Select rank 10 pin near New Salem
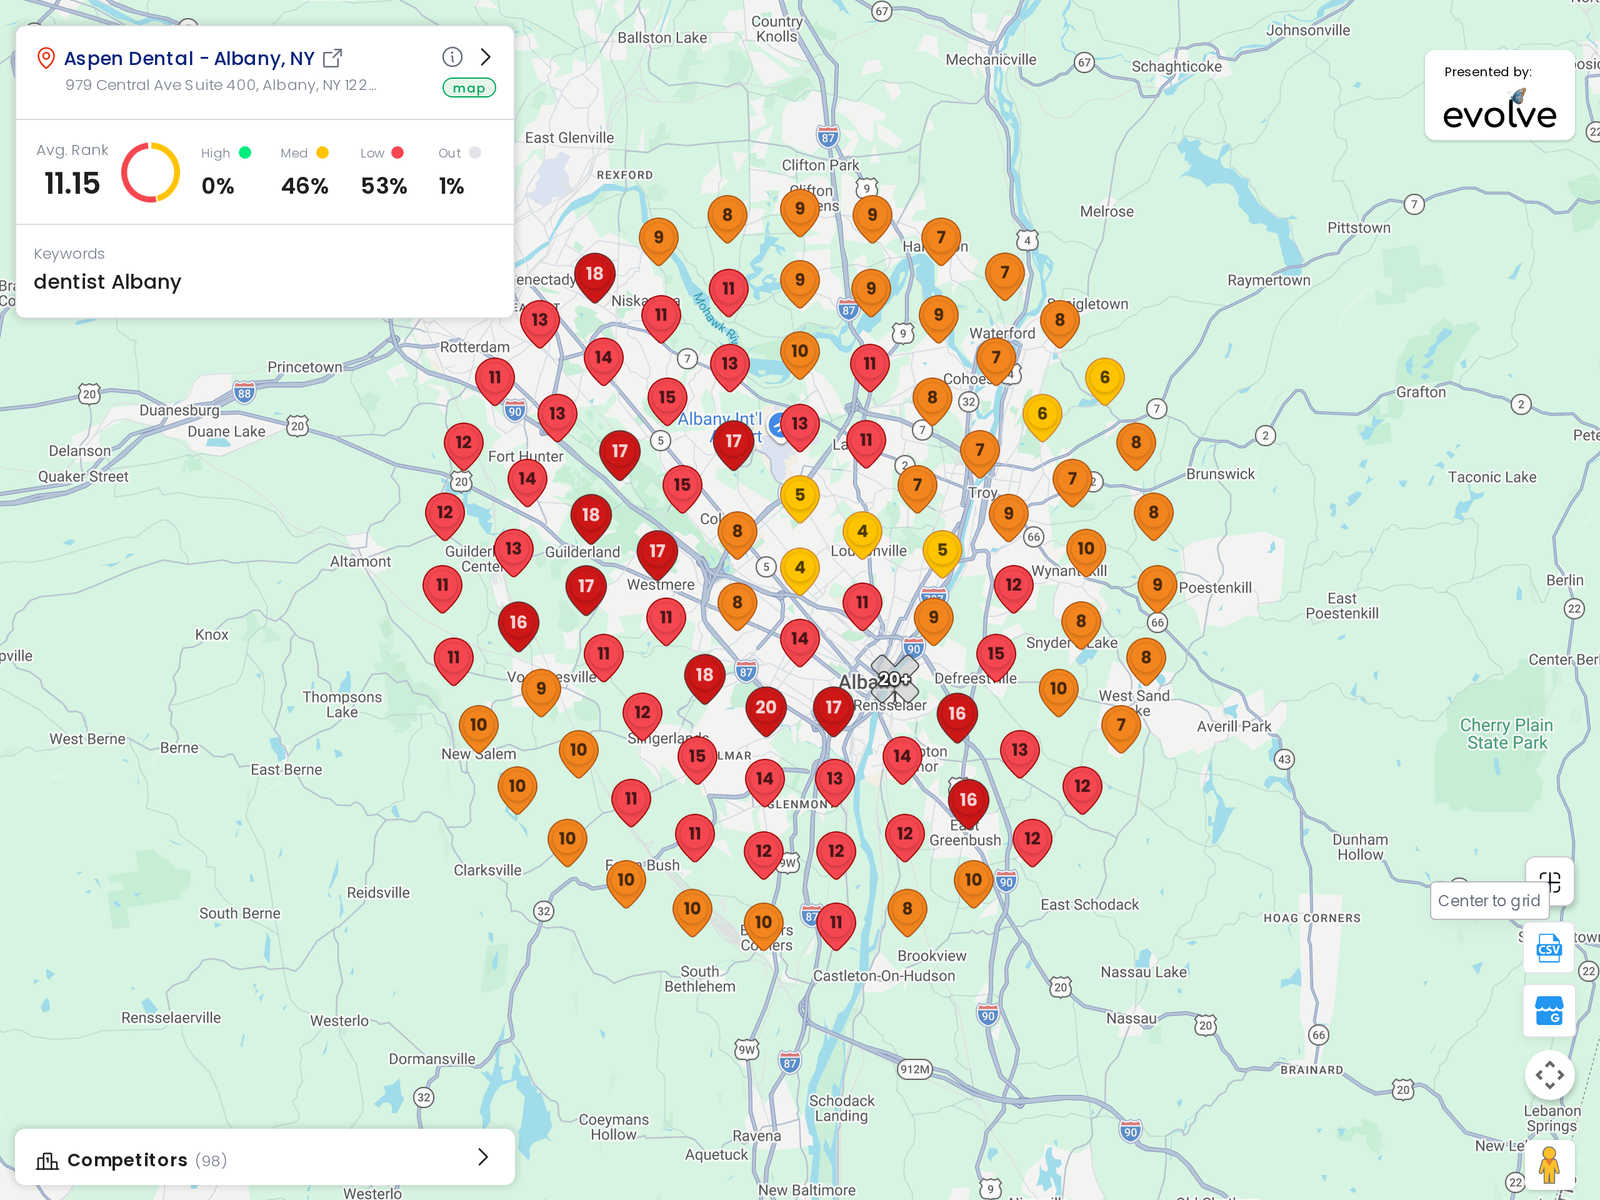The image size is (1600, 1200). (x=478, y=728)
